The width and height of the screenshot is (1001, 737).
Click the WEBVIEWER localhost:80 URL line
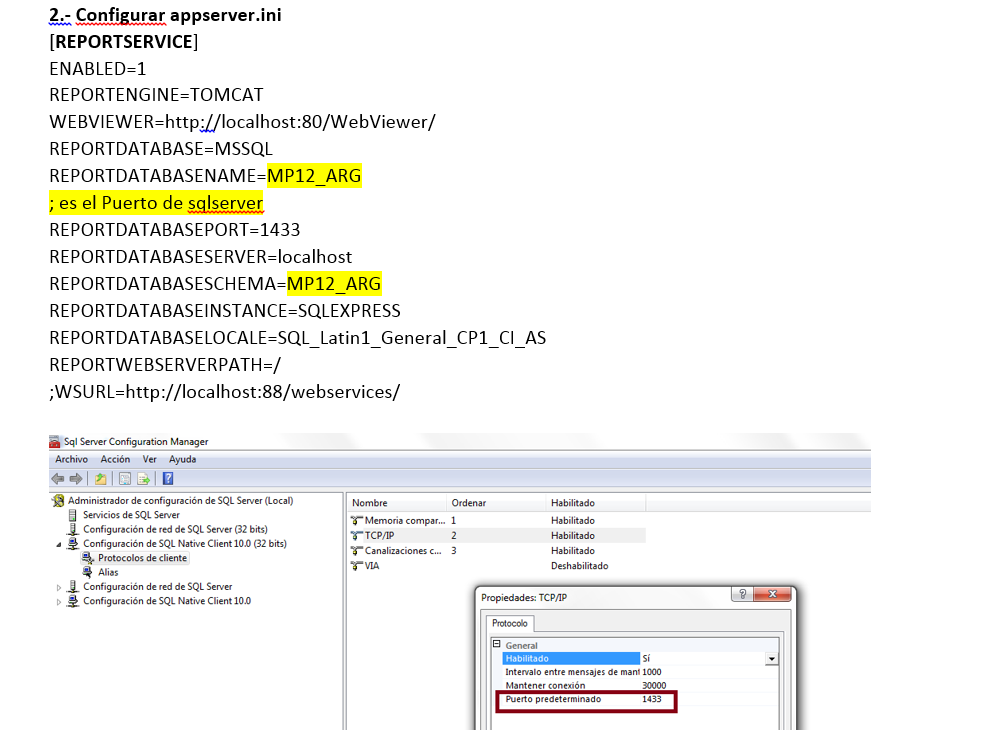click(x=243, y=122)
